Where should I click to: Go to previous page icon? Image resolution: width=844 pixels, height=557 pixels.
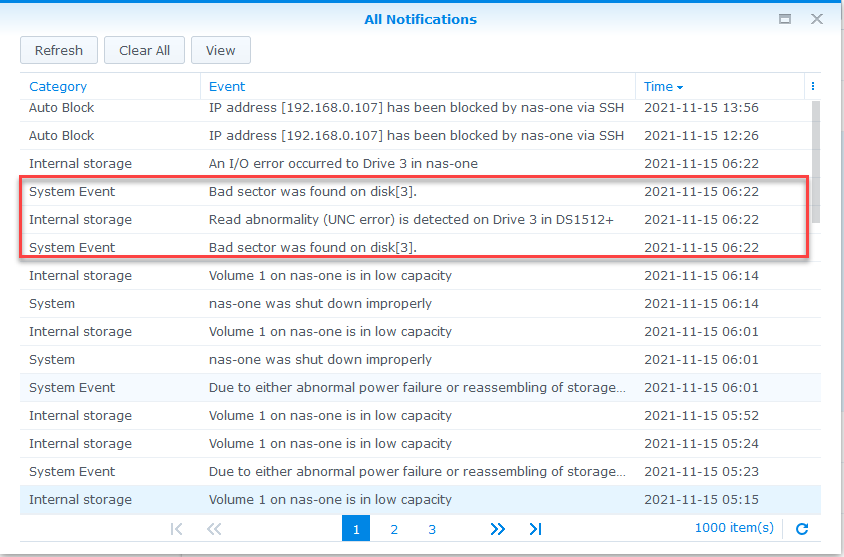214,529
